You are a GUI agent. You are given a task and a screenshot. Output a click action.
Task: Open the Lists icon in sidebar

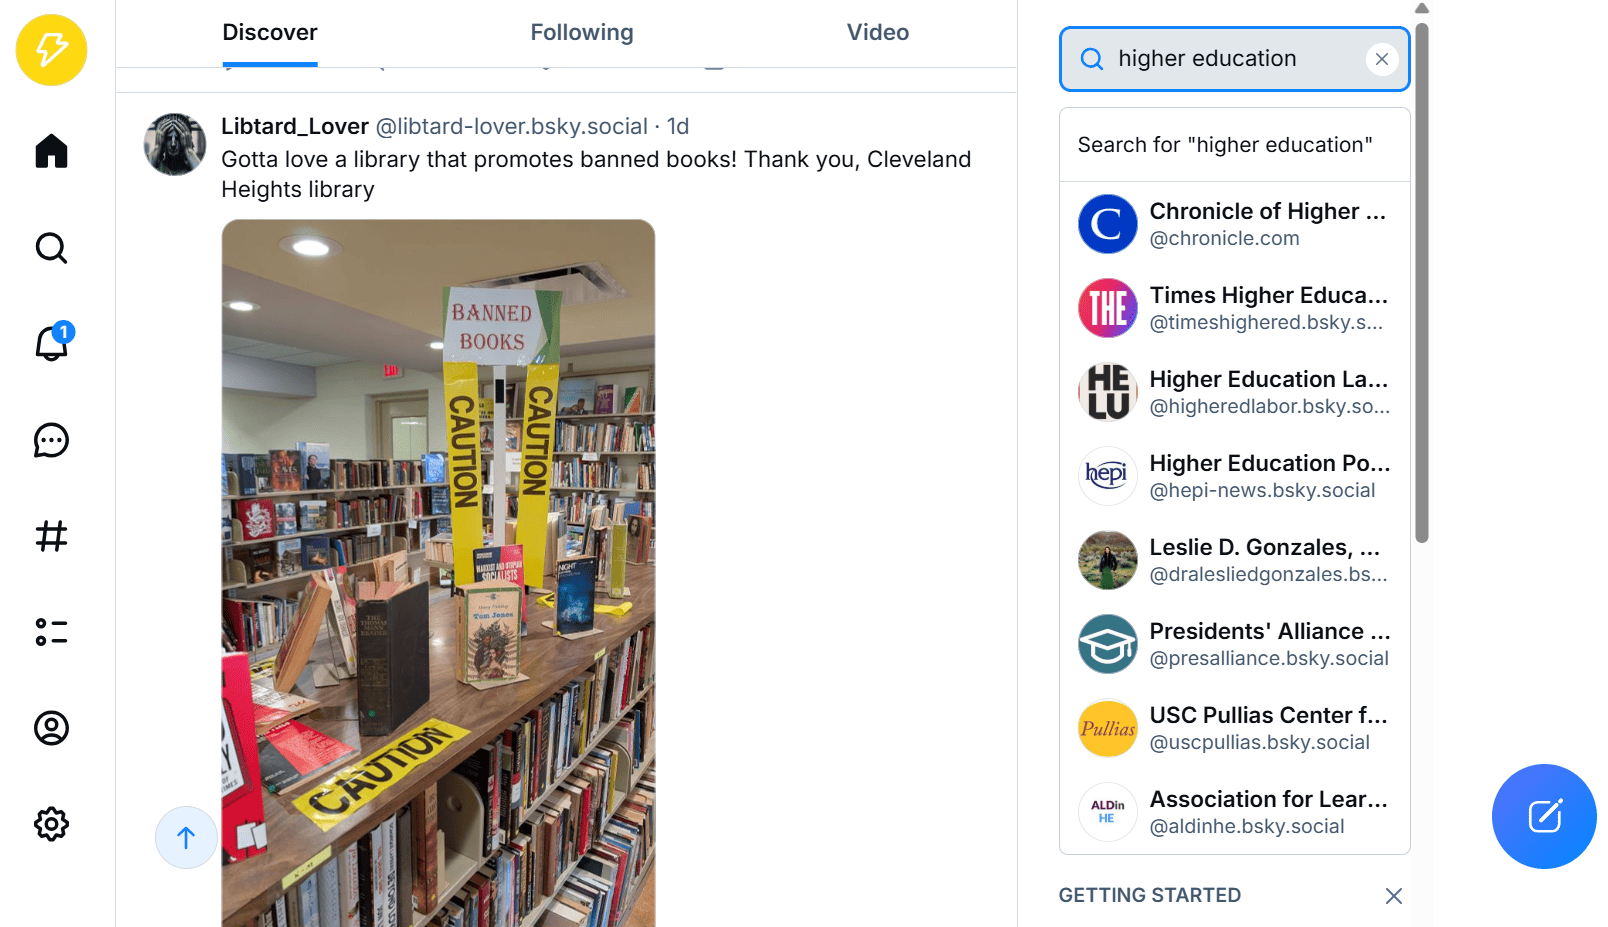(51, 632)
